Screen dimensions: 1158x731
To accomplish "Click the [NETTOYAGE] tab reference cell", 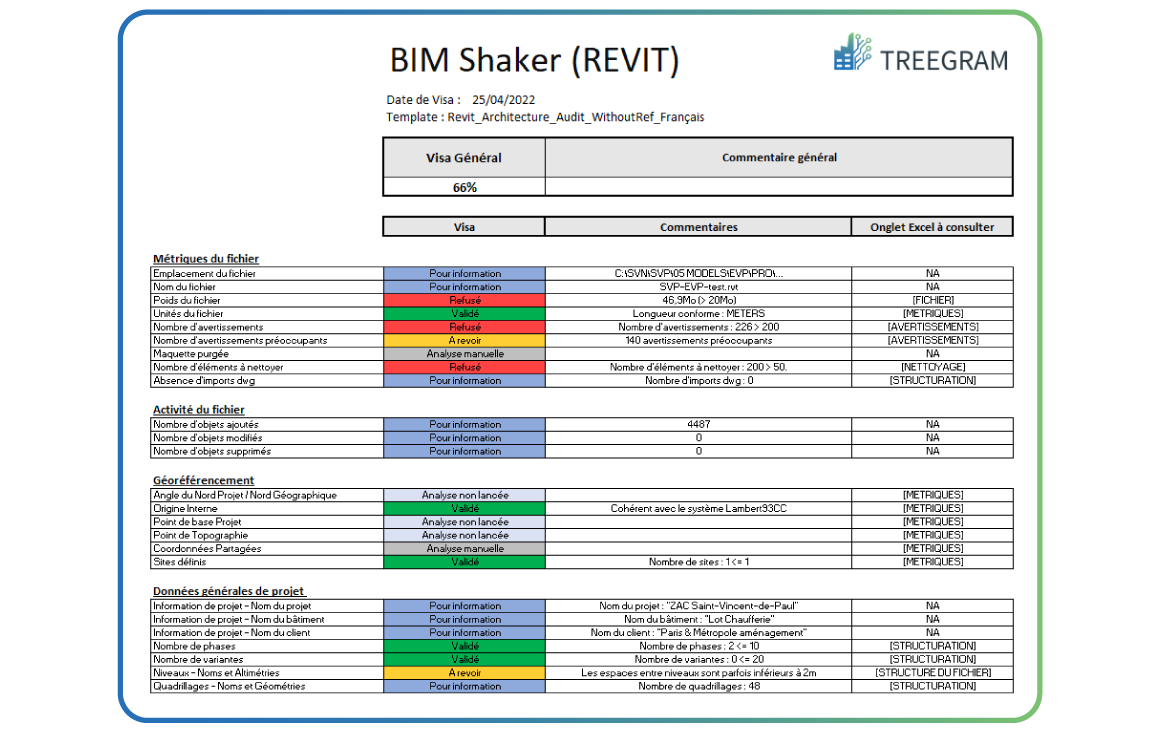I will coord(933,367).
